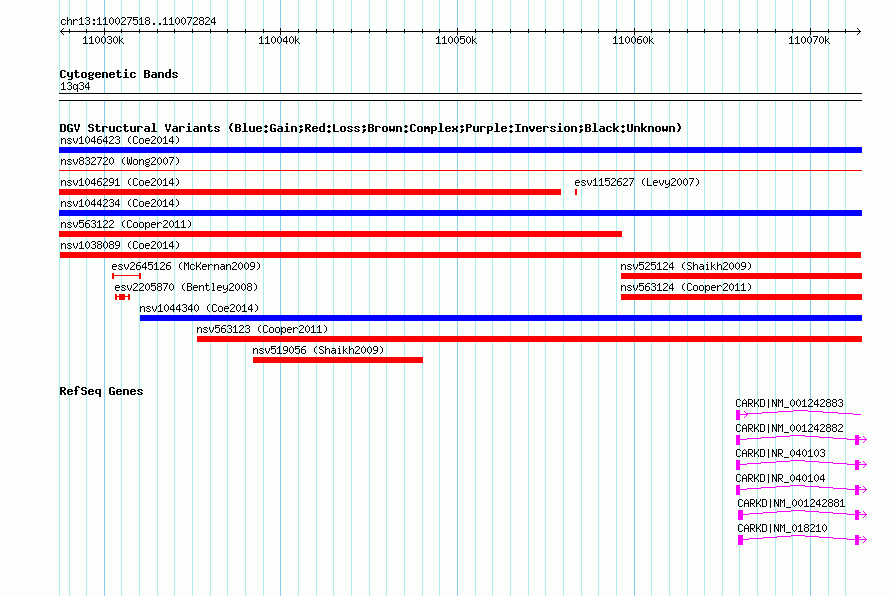The image size is (890, 596).
Task: Open the CARKD|NM_018210 gene label
Action: [782, 528]
